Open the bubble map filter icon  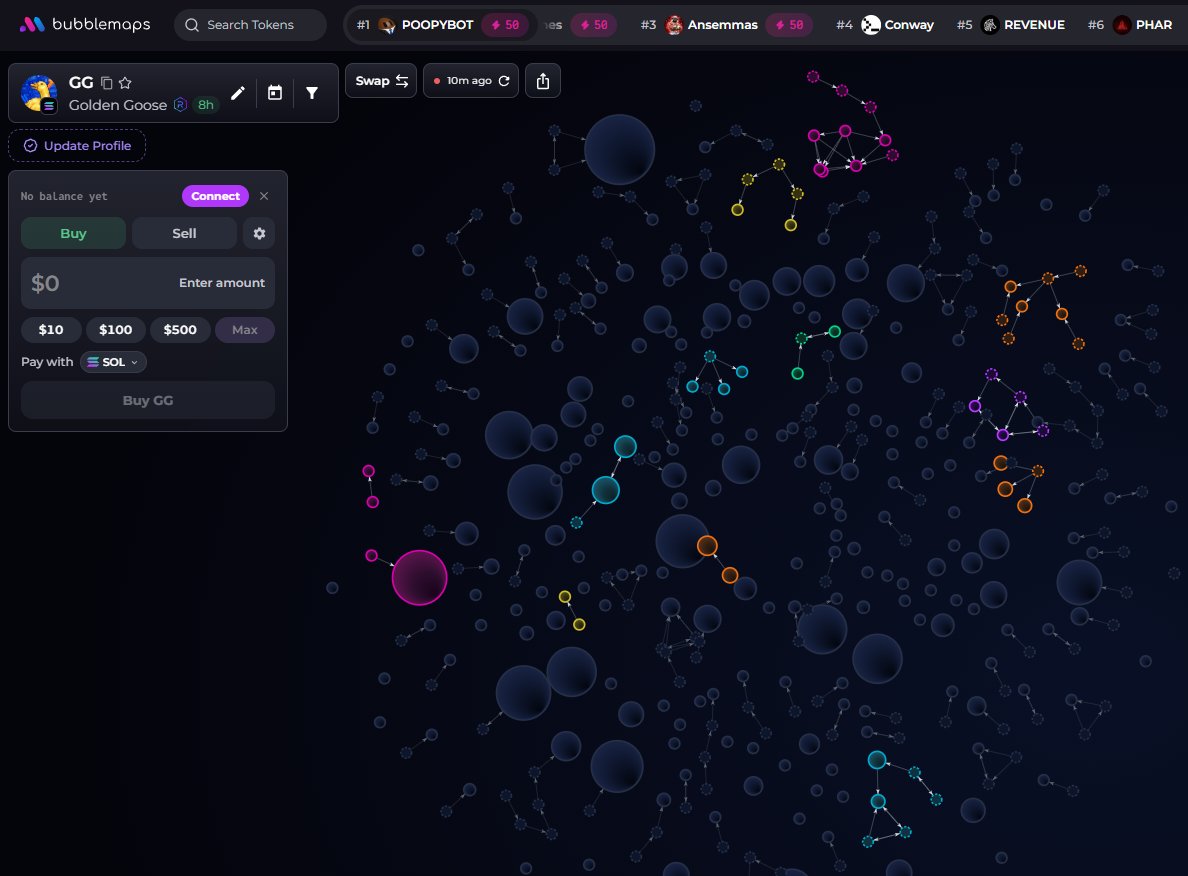(x=311, y=93)
